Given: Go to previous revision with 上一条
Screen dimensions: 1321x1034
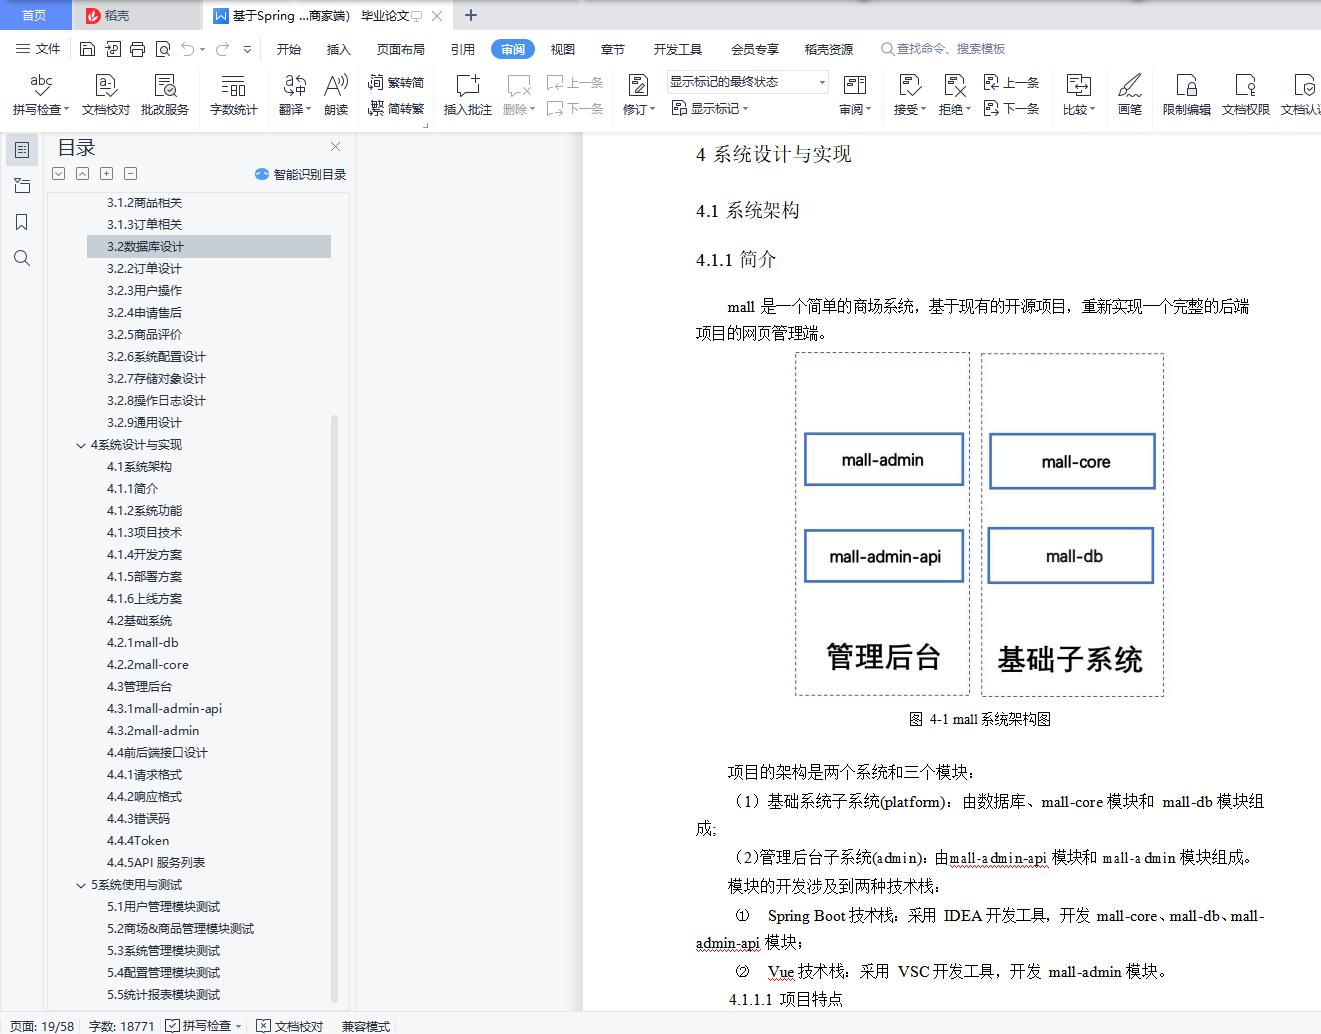Looking at the screenshot, I should tap(1012, 83).
